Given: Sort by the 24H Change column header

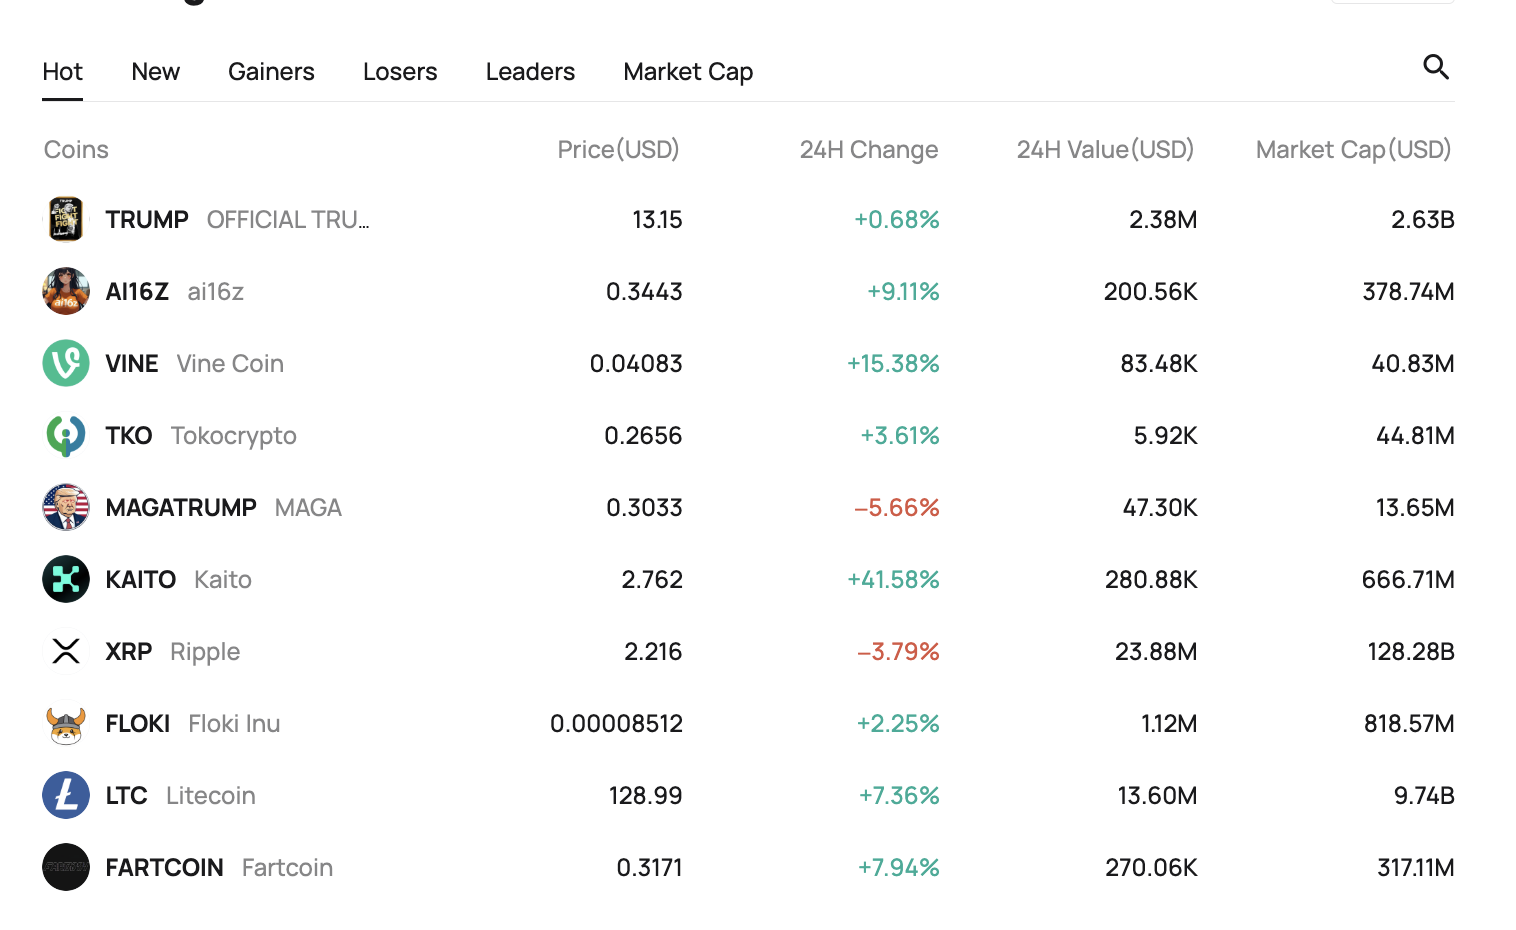Looking at the screenshot, I should tap(868, 150).
